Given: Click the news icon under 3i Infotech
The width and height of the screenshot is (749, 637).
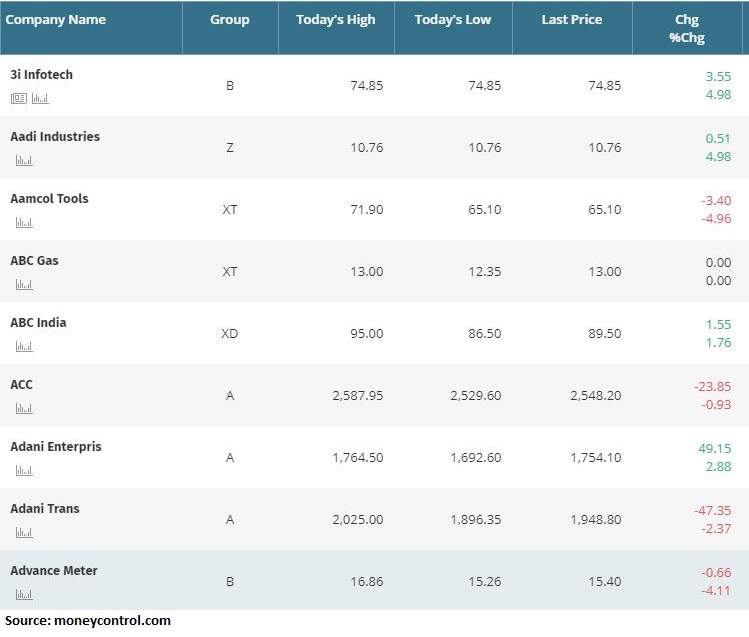Looking at the screenshot, I should pos(19,98).
